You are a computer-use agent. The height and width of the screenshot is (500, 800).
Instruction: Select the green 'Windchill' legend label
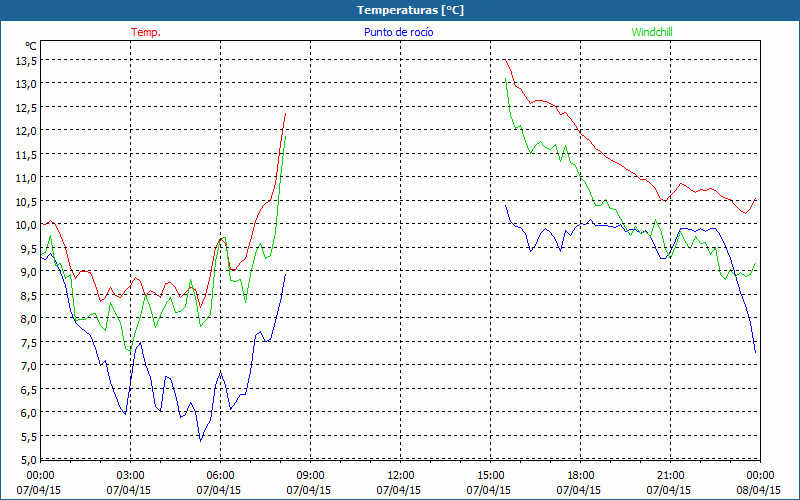coord(652,32)
